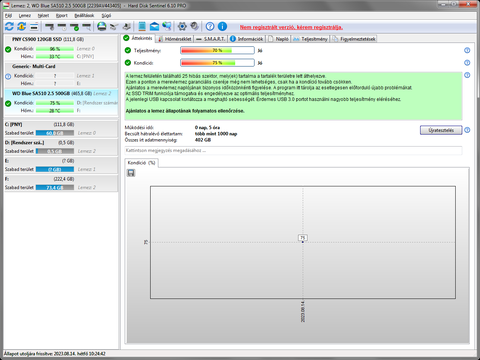Switch to the Teljesítmény tab
This screenshot has height=360, width=480.
[x=311, y=39]
